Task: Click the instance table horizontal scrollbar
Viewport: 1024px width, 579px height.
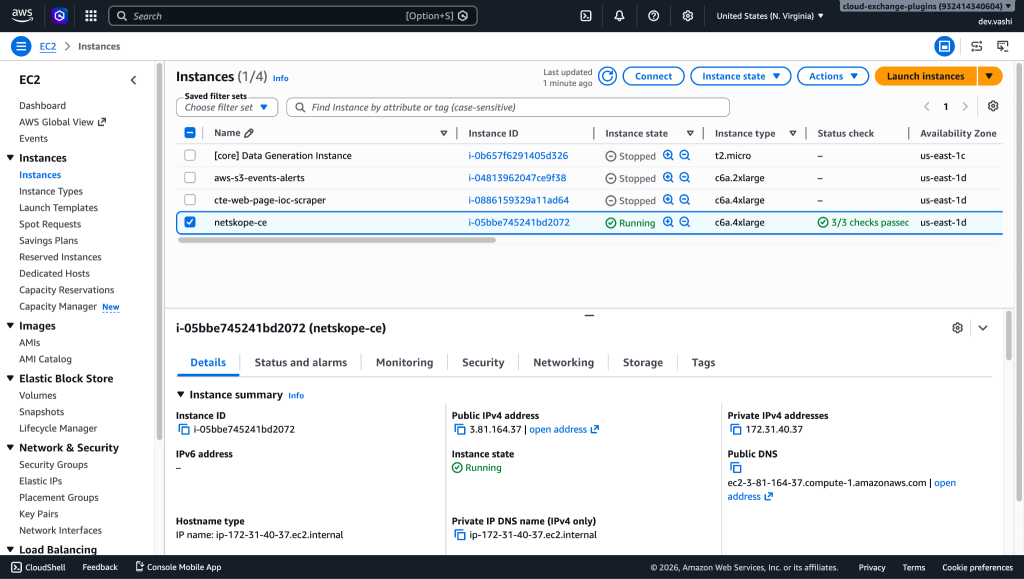Action: pyautogui.click(x=337, y=240)
